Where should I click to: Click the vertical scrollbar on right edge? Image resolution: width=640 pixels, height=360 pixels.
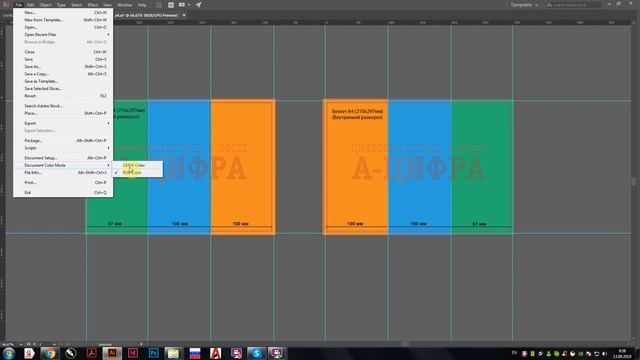633,181
